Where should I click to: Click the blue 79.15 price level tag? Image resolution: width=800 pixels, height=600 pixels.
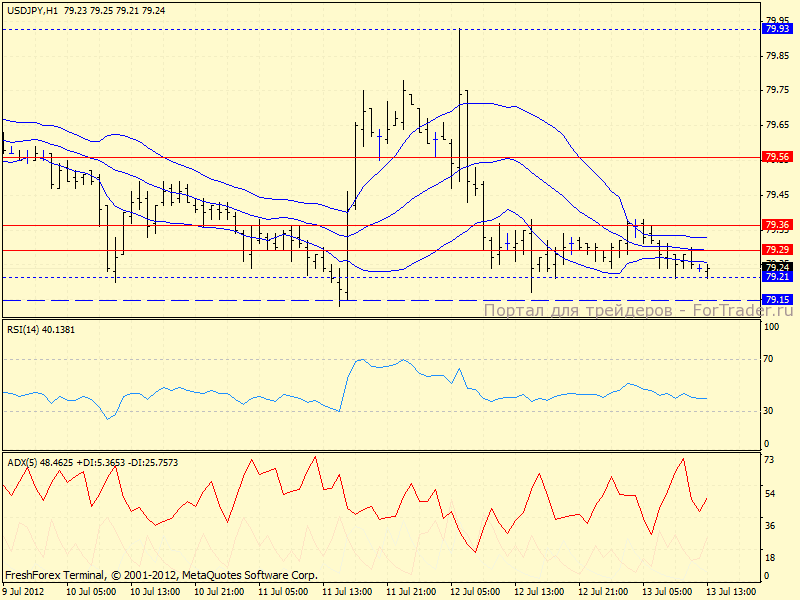(777, 299)
